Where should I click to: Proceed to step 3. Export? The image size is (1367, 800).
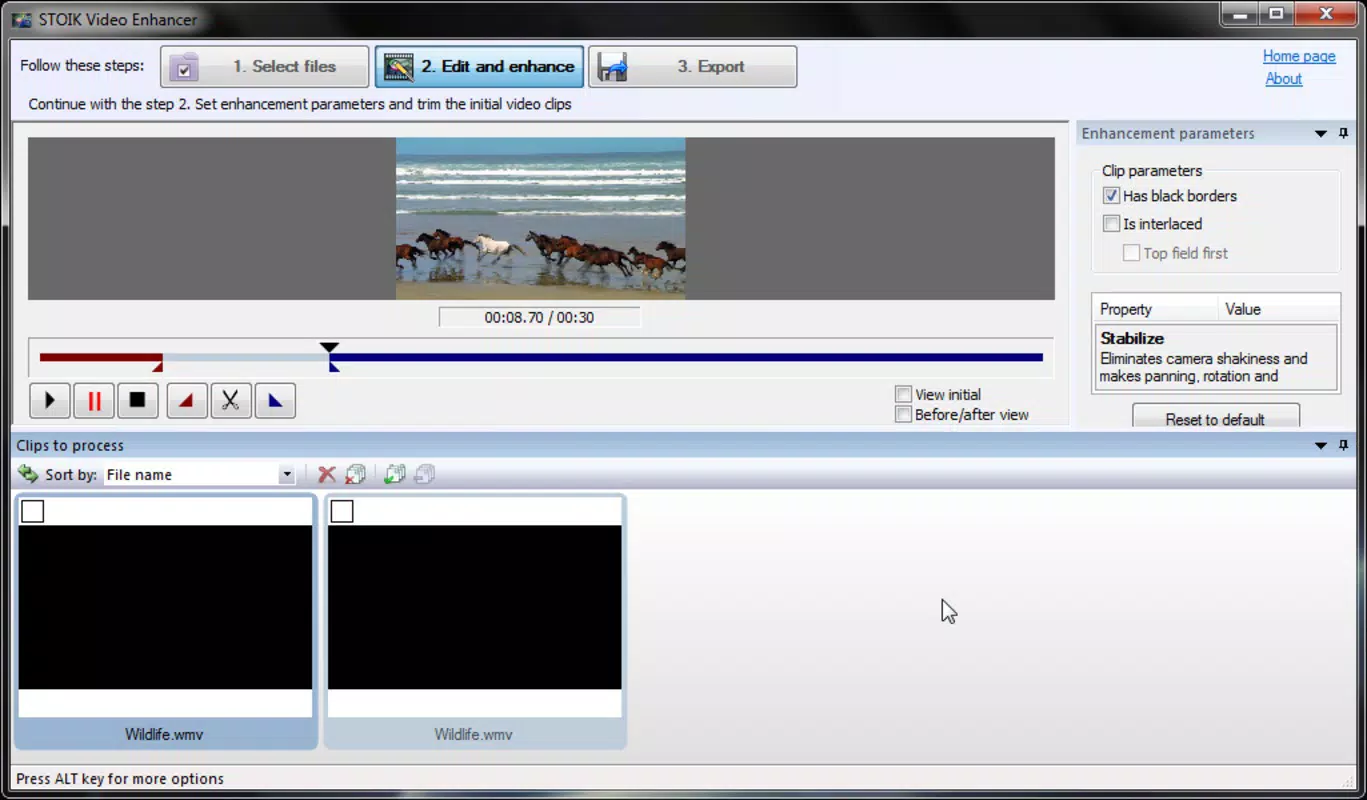coord(692,66)
